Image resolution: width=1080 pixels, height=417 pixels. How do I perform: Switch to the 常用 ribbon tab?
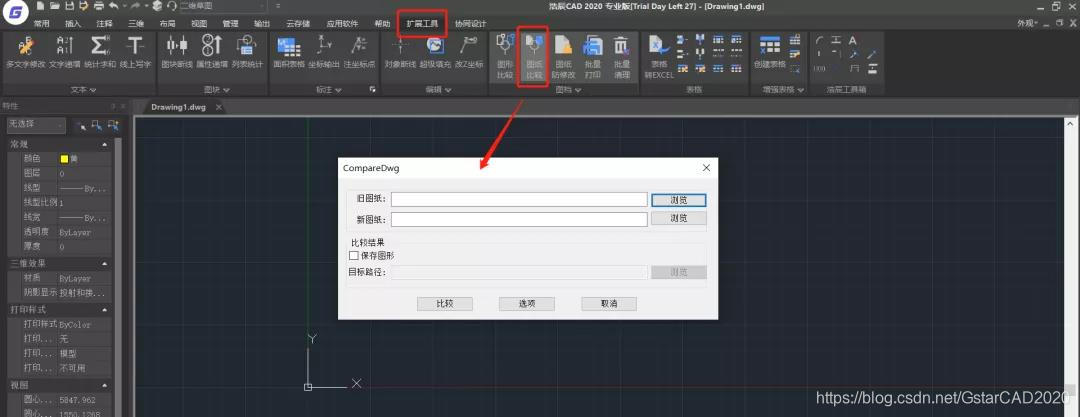41,23
